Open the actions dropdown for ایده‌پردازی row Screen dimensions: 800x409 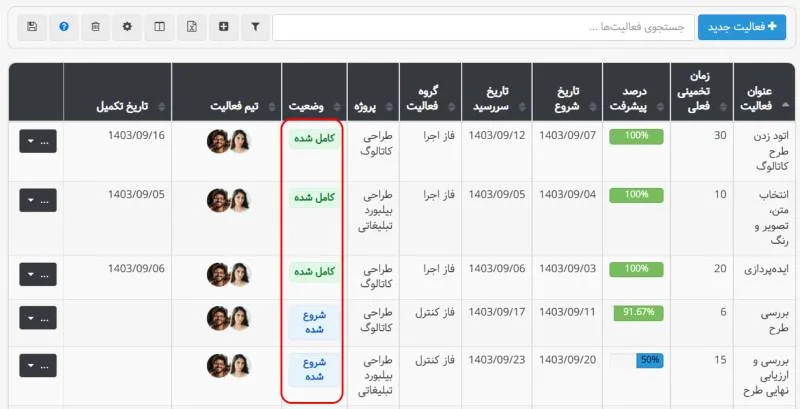(x=38, y=274)
